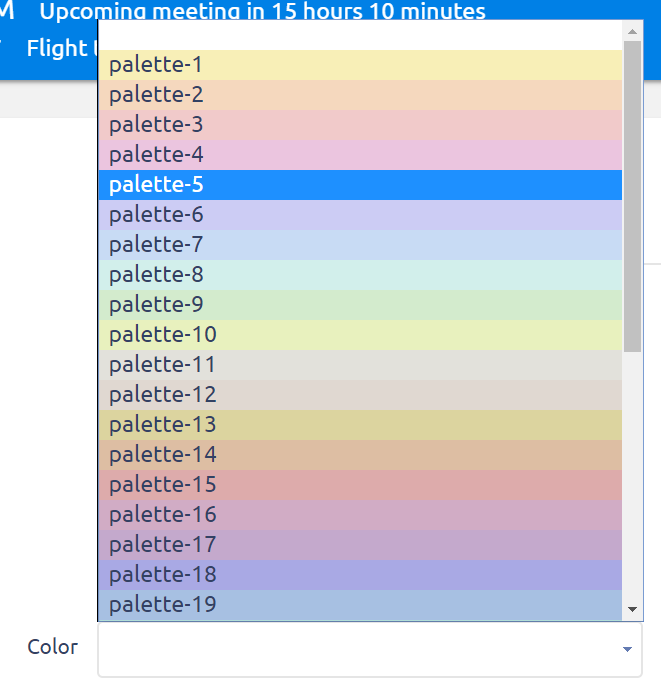Pick palette-8 from the color list

pos(360,275)
